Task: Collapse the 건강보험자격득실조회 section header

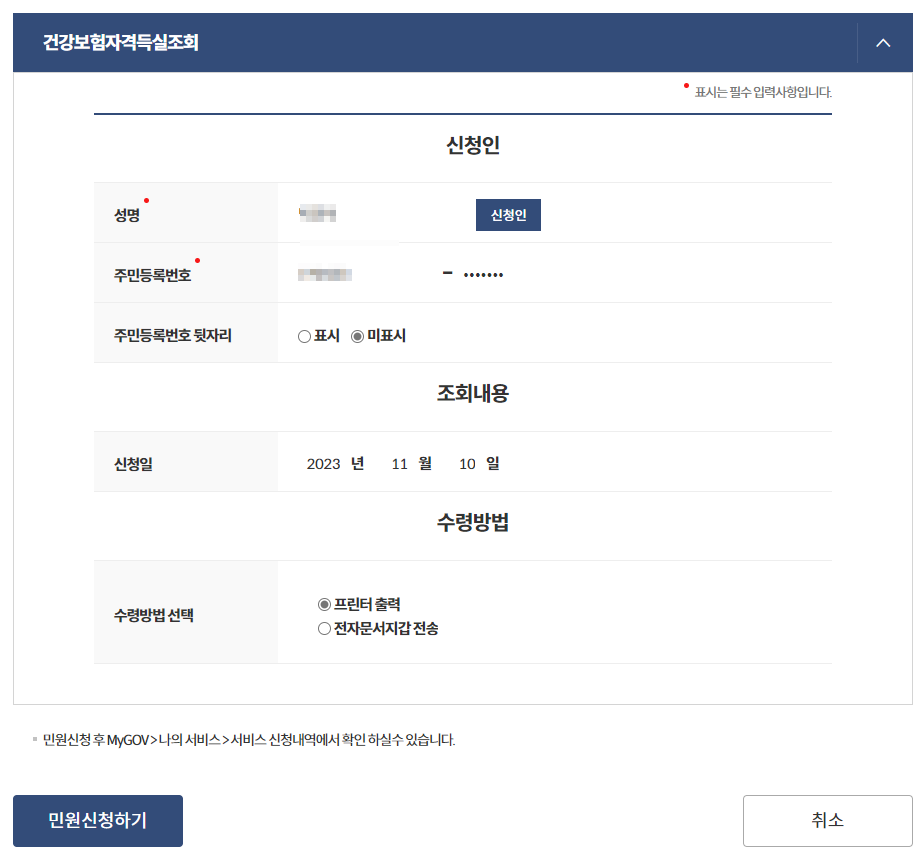Action: [x=881, y=43]
